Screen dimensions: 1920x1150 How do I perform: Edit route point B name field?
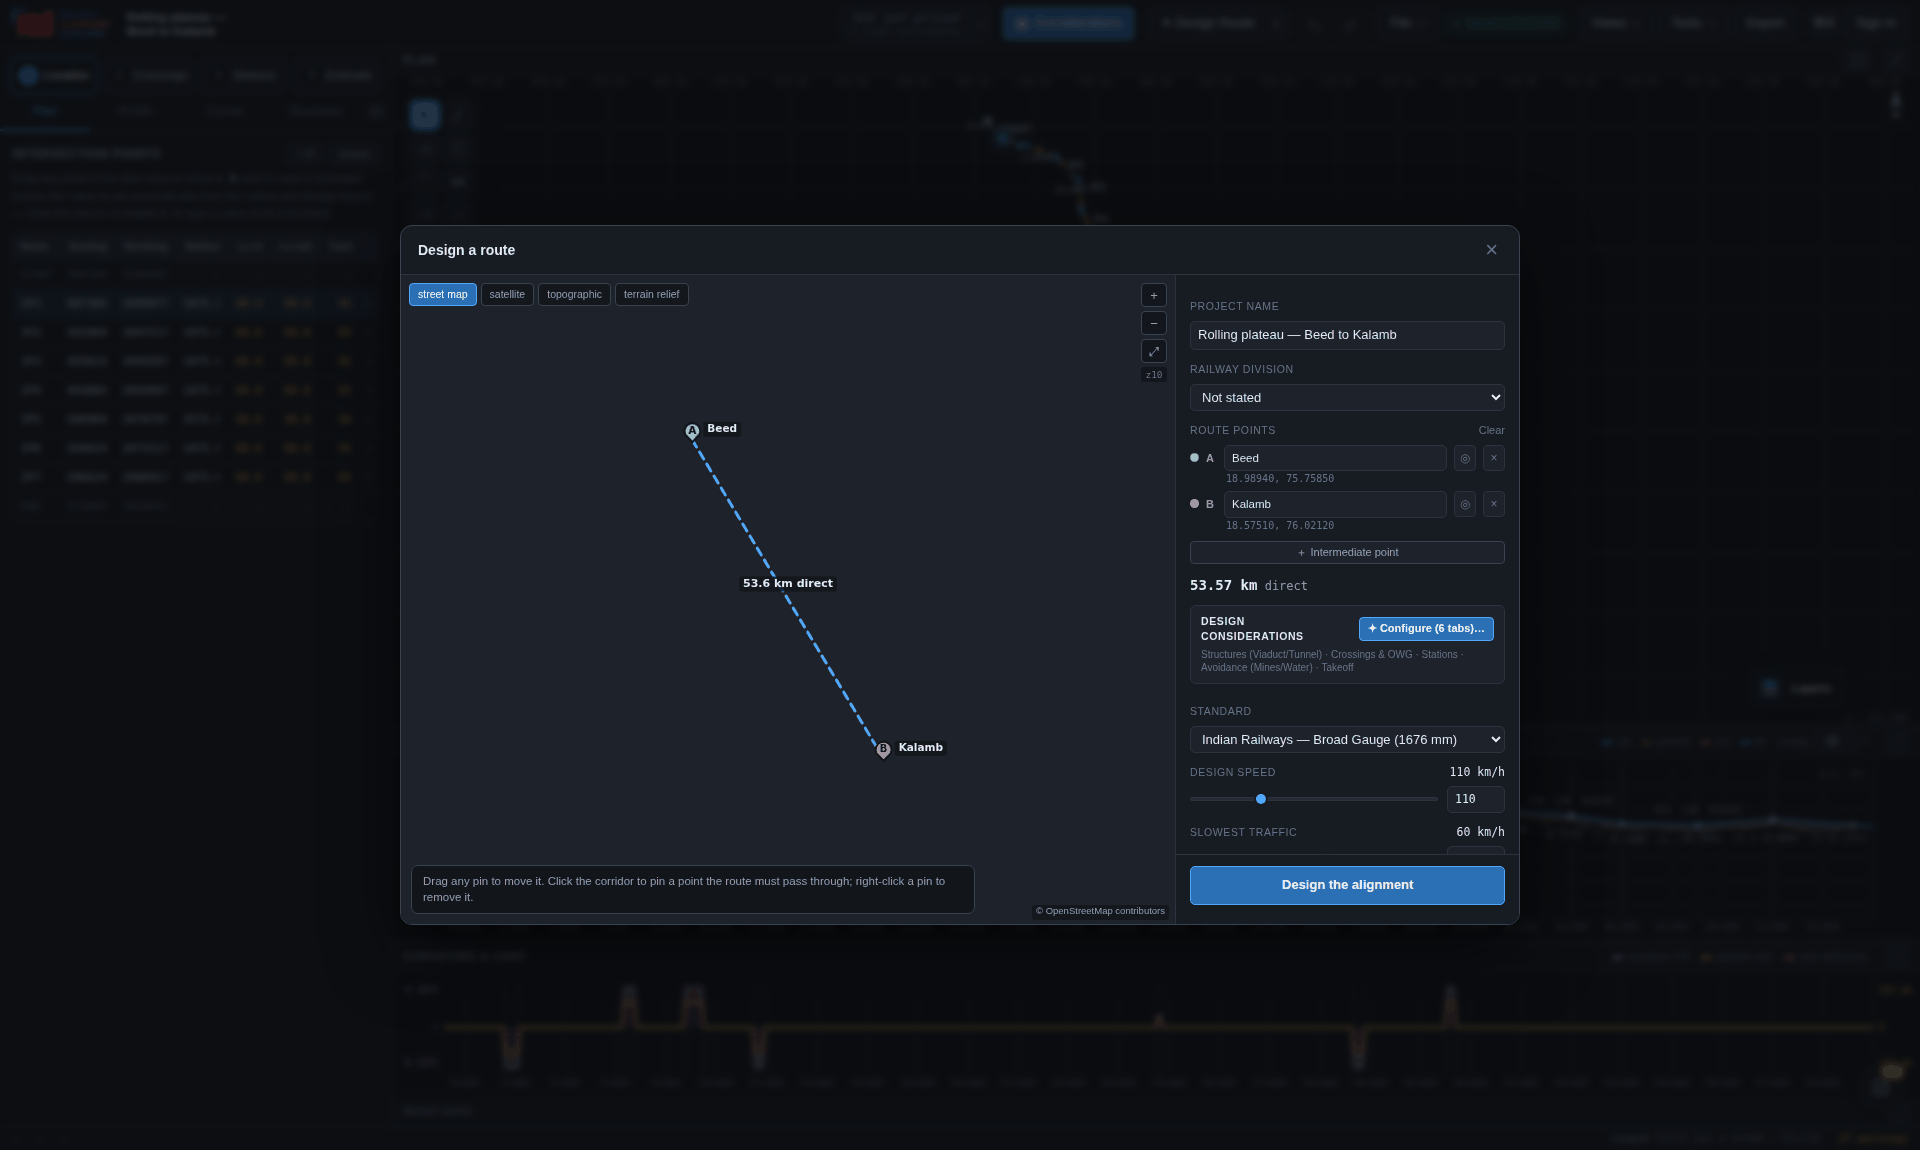(1335, 504)
